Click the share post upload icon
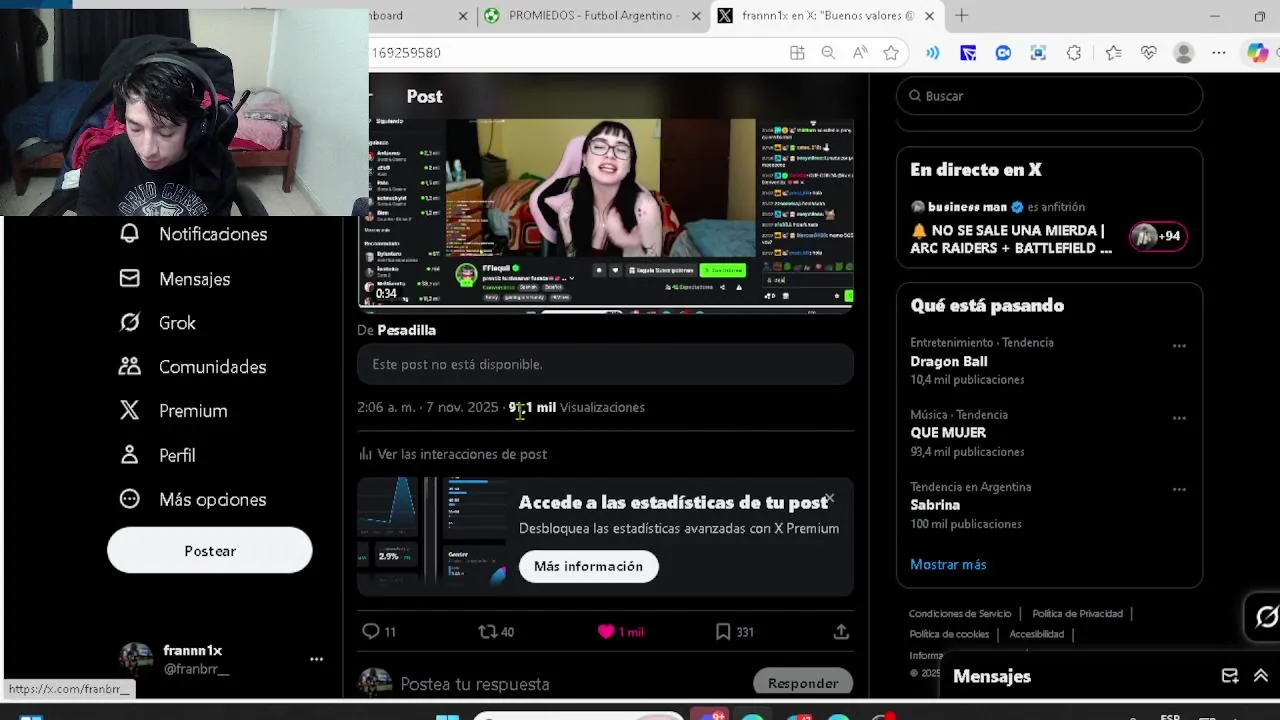 click(841, 631)
